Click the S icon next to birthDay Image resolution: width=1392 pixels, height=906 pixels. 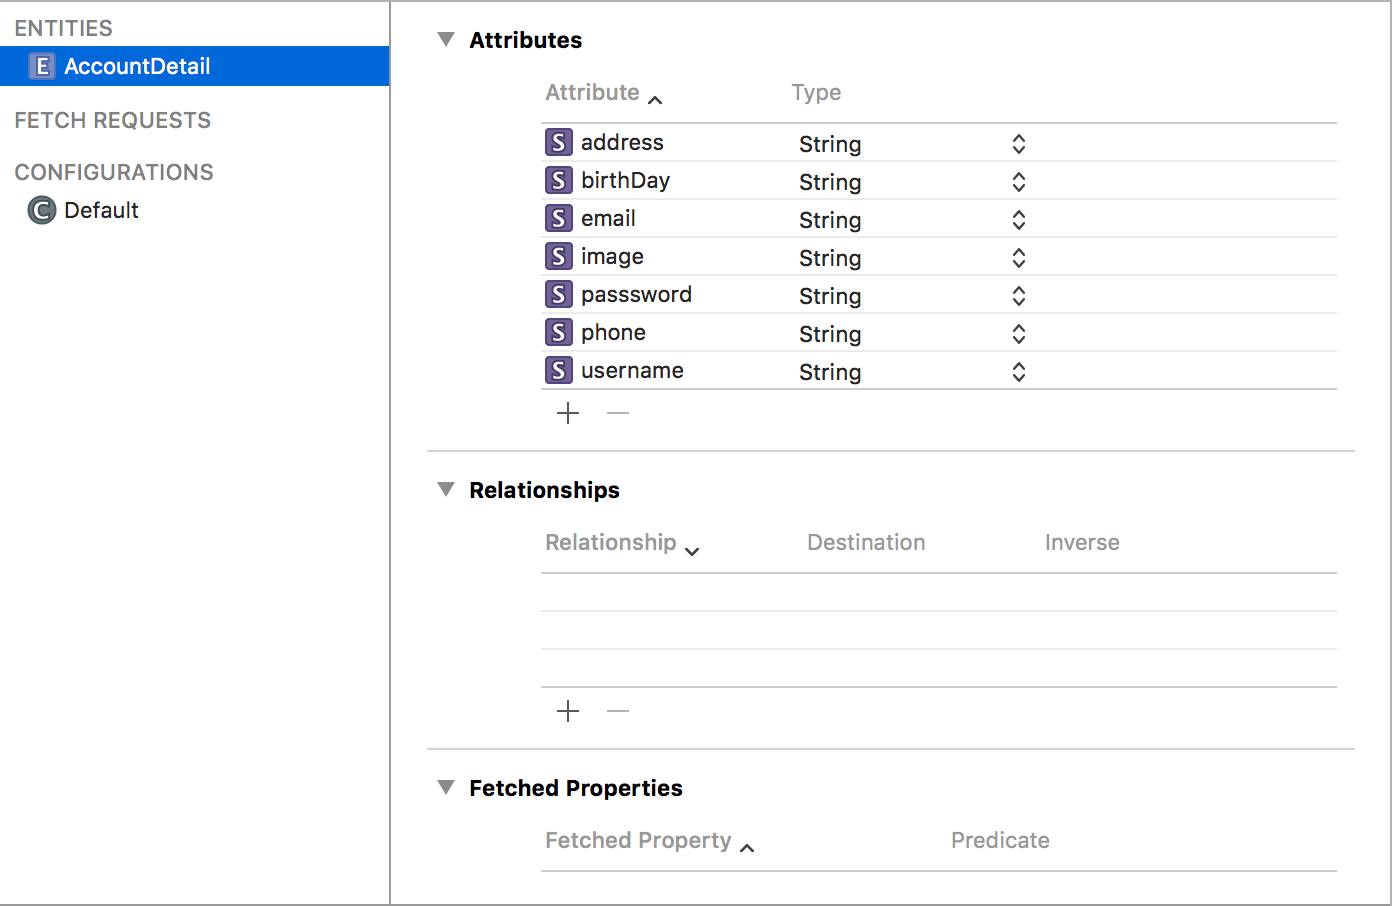click(558, 181)
